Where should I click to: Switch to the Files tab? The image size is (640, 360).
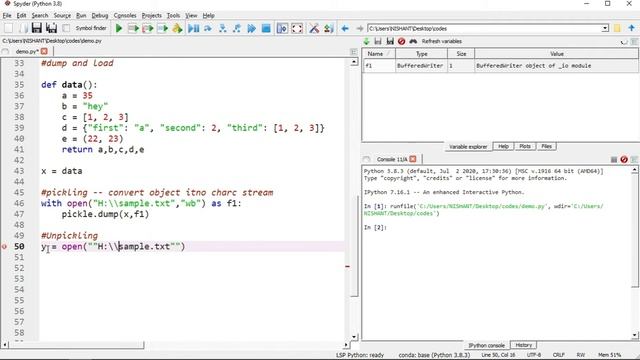pyautogui.click(x=547, y=146)
